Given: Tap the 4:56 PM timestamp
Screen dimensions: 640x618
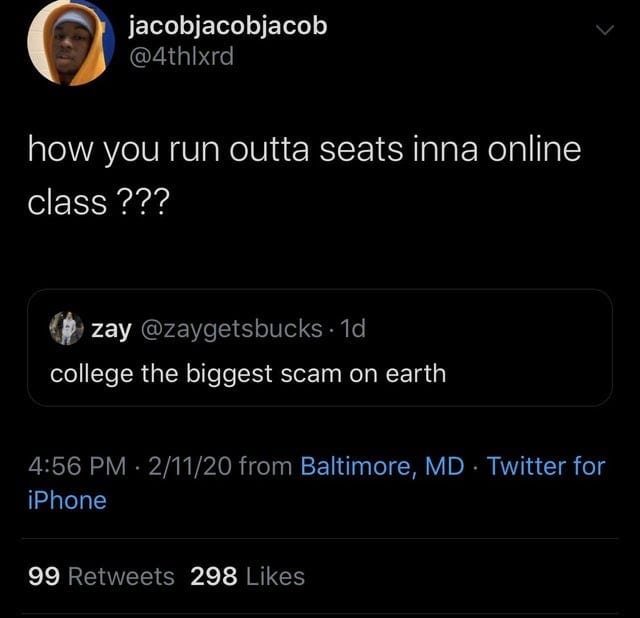Looking at the screenshot, I should click(x=78, y=466).
